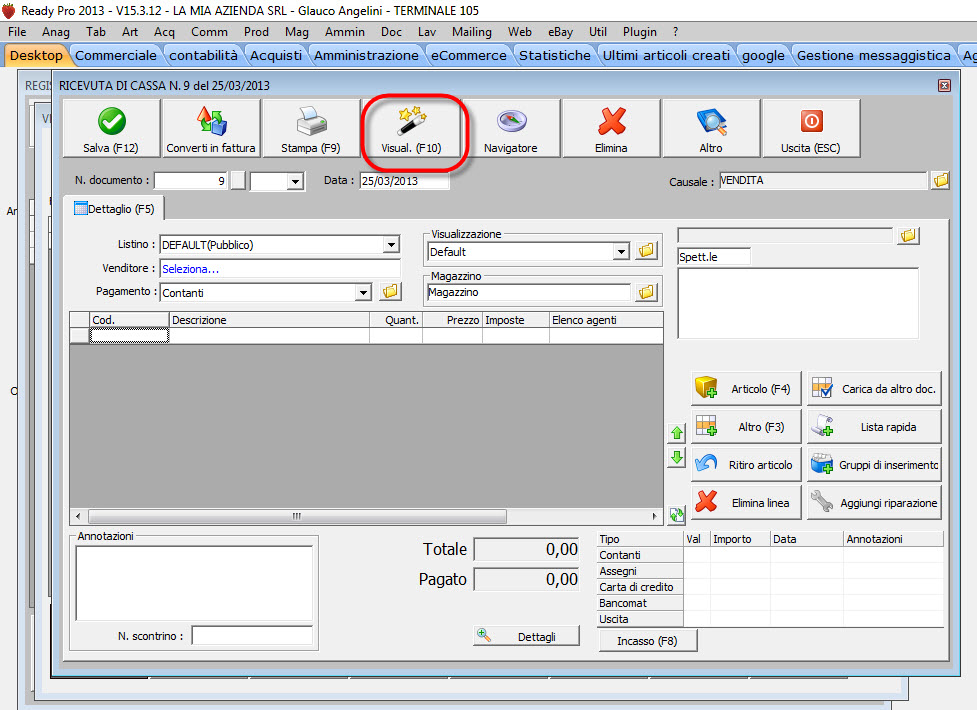The height and width of the screenshot is (710, 977).
Task: Exit via Uscita (ESC)
Action: tap(811, 128)
